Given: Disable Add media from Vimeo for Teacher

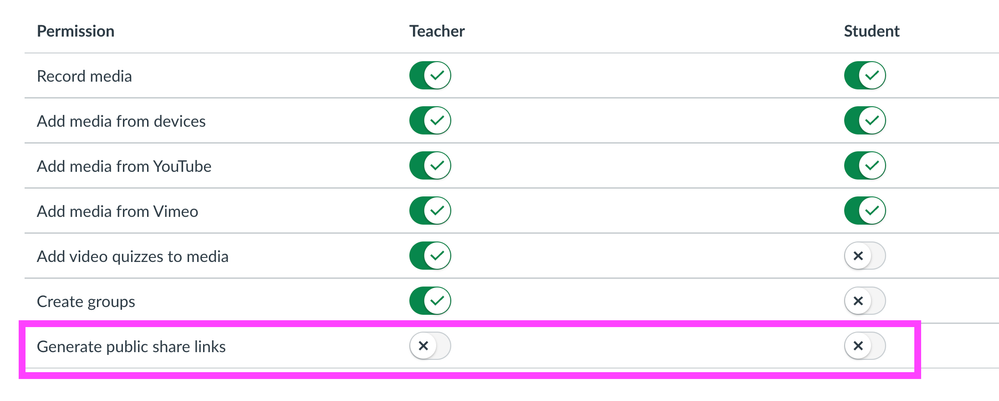Looking at the screenshot, I should click(430, 211).
